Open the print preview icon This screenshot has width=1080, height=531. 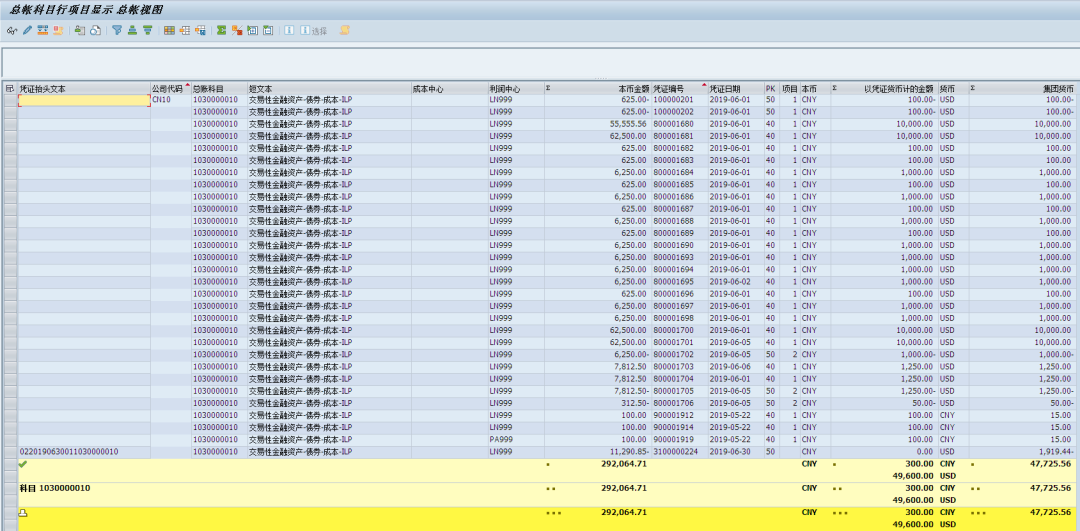[x=96, y=30]
